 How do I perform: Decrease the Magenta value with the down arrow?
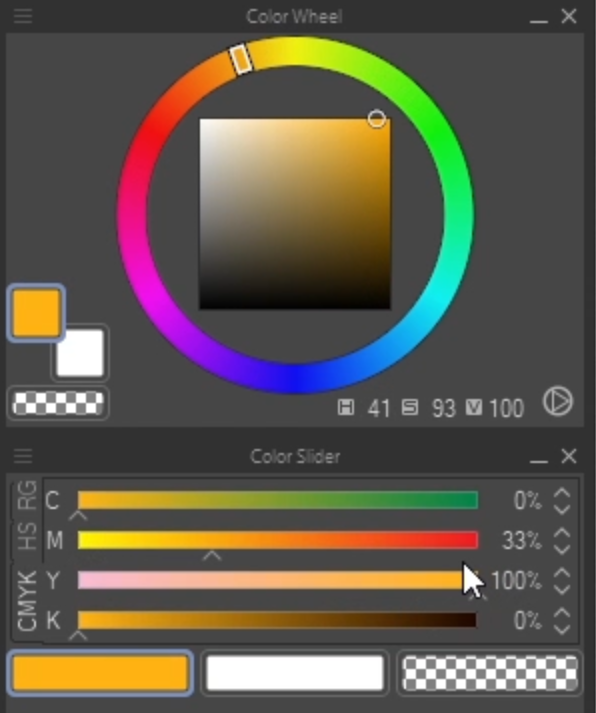(562, 549)
